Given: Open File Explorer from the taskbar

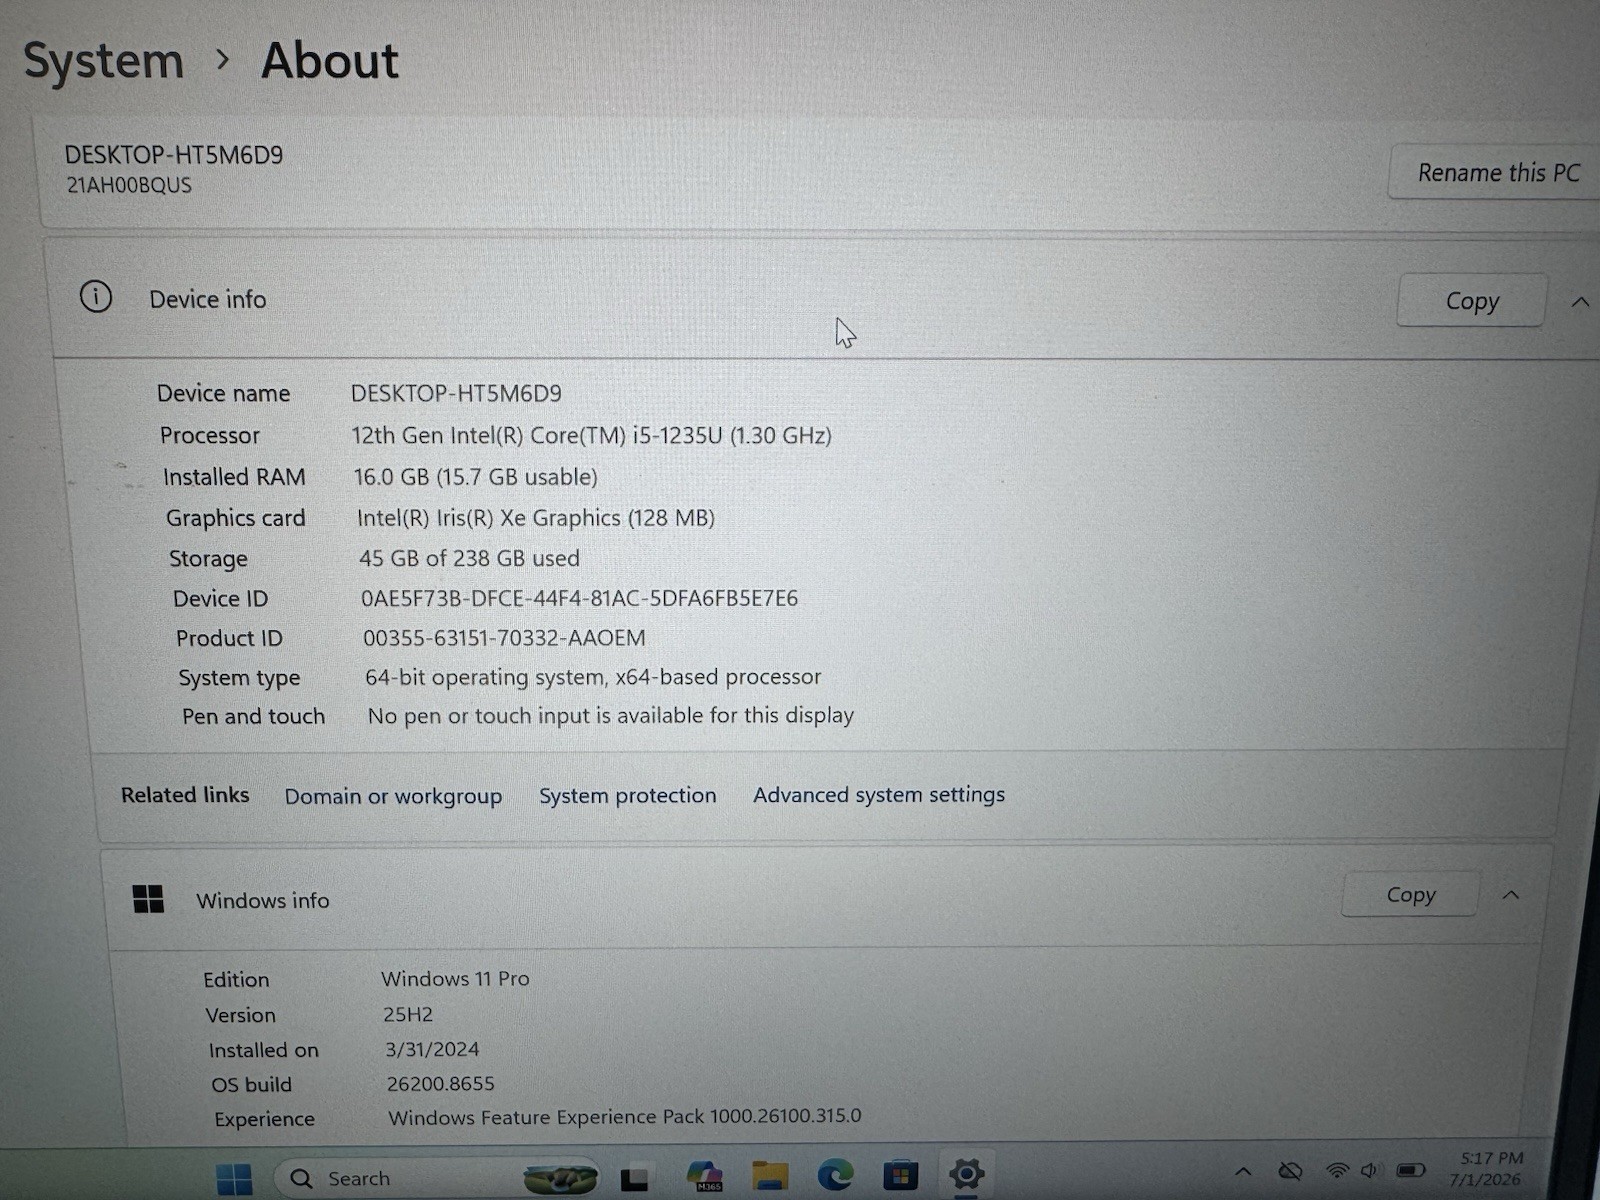Looking at the screenshot, I should [770, 1176].
